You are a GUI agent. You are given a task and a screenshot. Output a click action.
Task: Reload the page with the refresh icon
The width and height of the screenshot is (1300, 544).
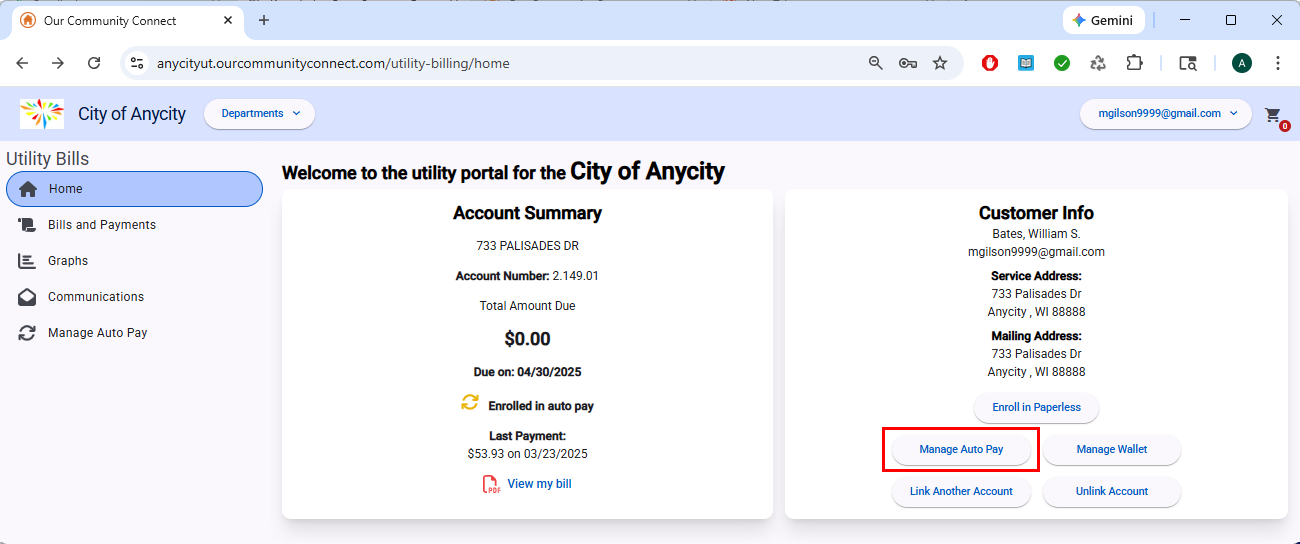tap(94, 63)
